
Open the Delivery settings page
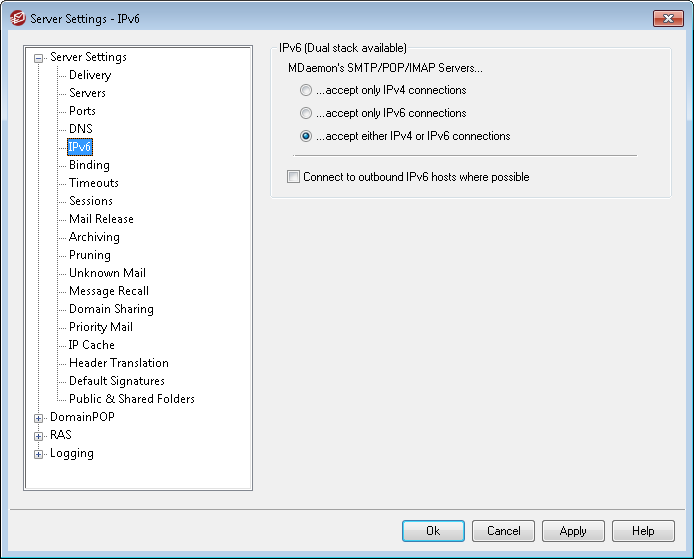[90, 75]
